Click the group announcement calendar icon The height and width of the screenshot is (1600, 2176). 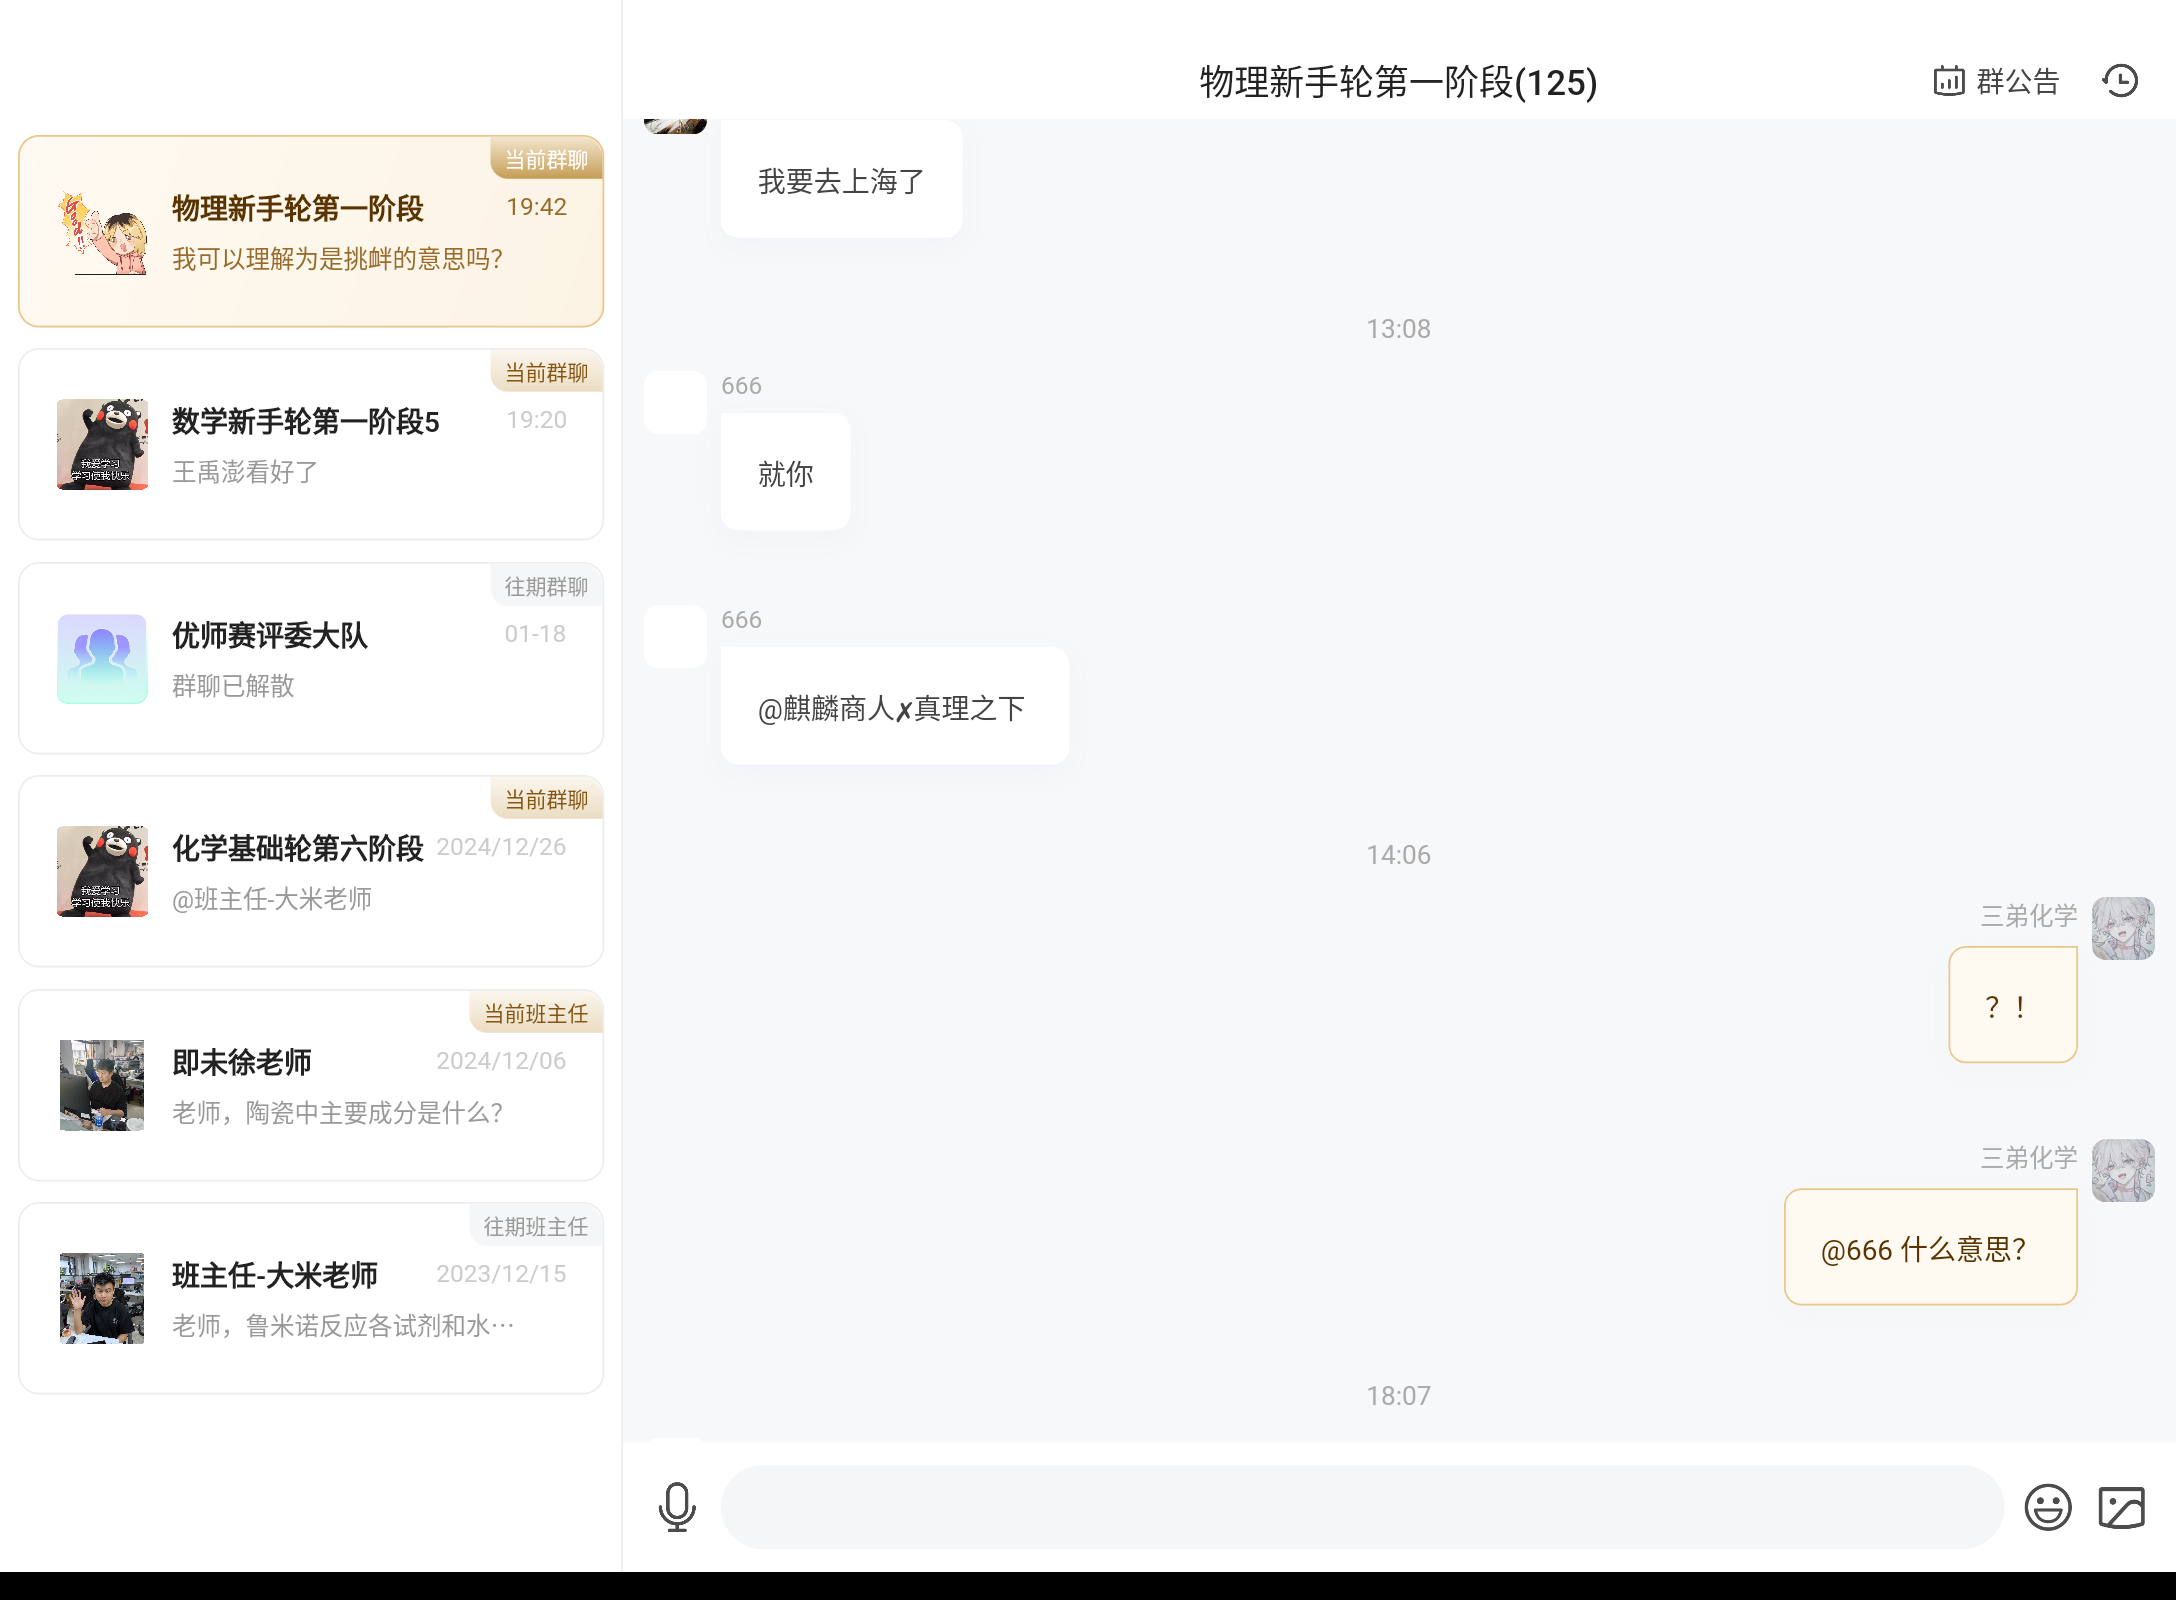(x=1948, y=81)
